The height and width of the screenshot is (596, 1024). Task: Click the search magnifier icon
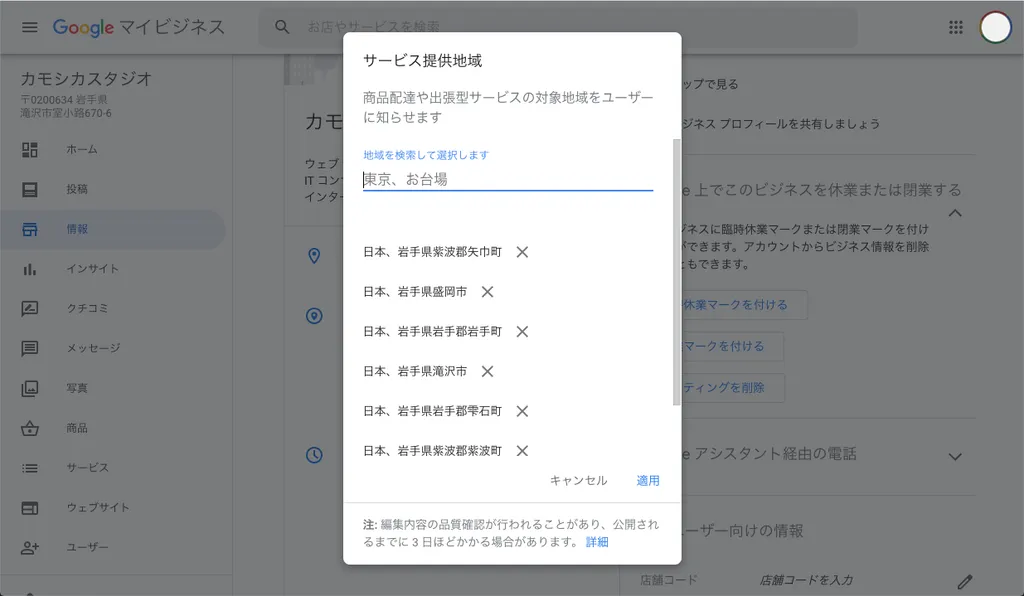click(282, 27)
